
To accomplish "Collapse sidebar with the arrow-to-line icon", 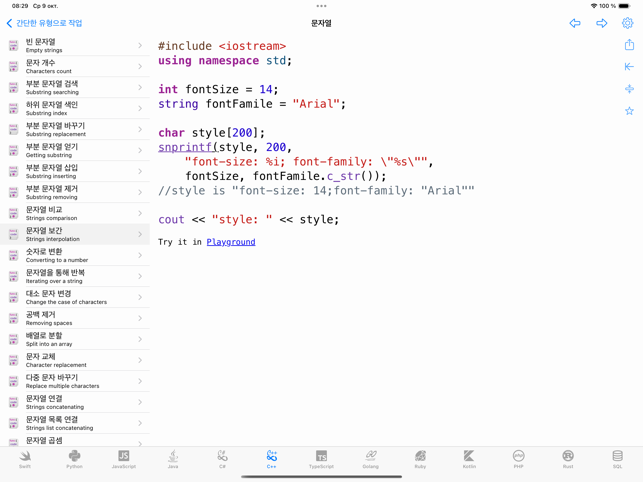I will tap(629, 66).
